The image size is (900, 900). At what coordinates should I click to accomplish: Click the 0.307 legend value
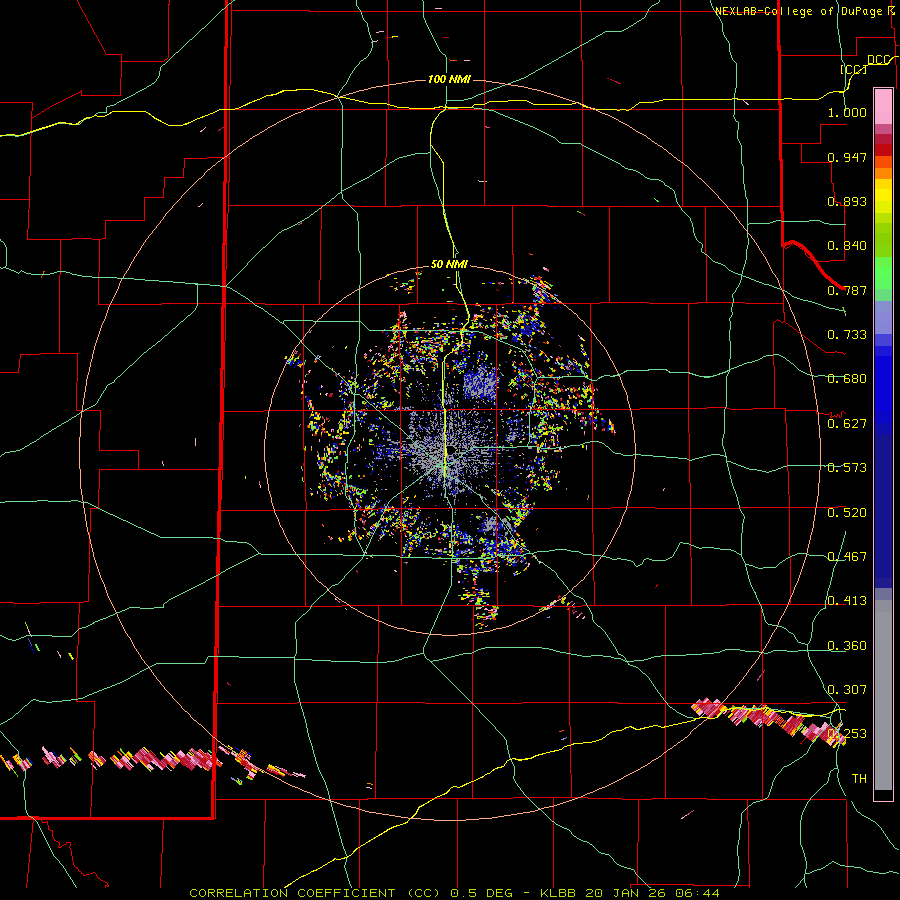[847, 689]
